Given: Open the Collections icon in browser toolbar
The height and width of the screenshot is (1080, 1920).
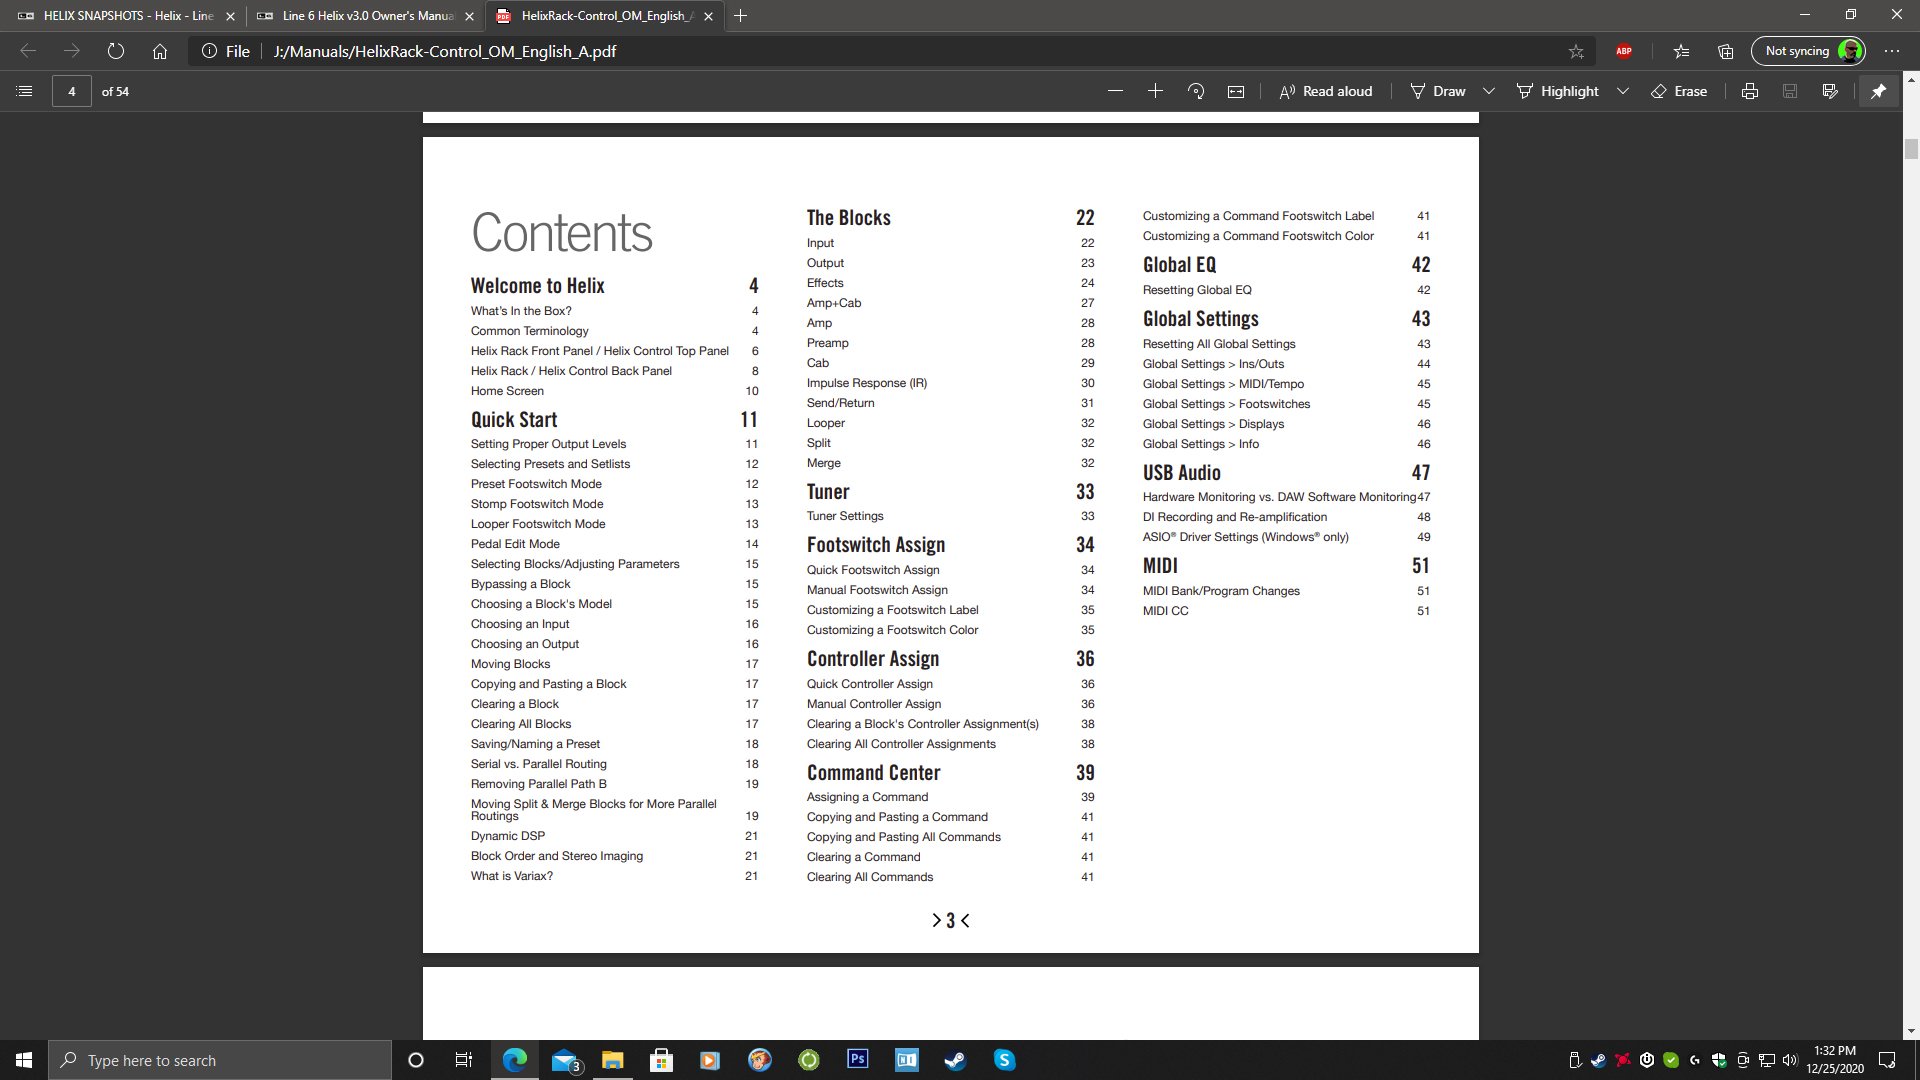Looking at the screenshot, I should pos(1725,51).
